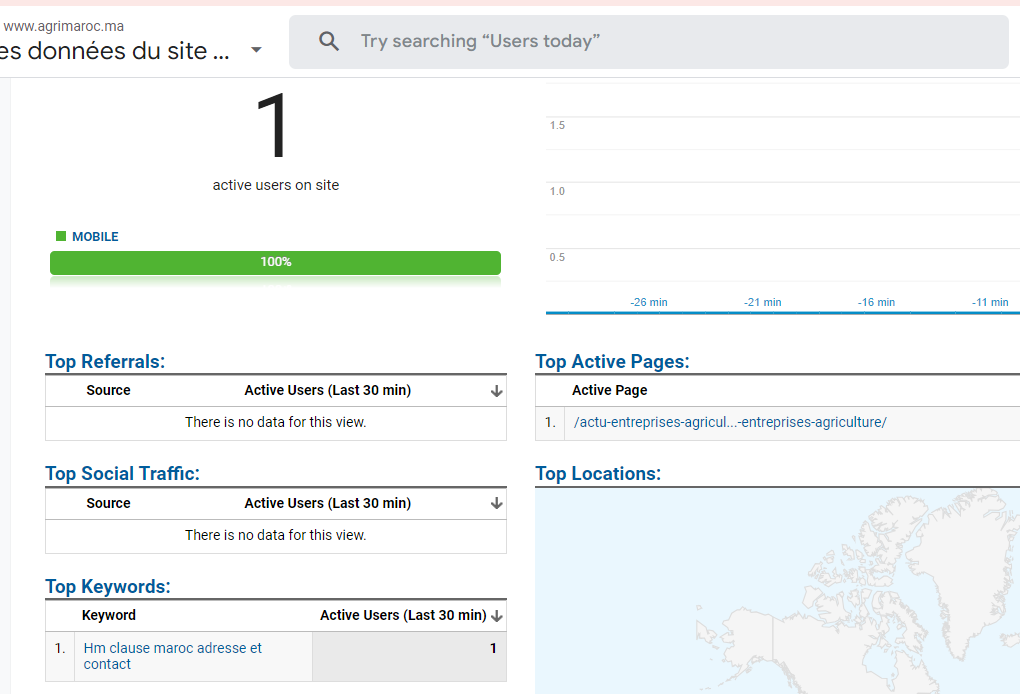The width and height of the screenshot is (1020, 694).
Task: Click the search magnifier icon
Action: [x=329, y=42]
